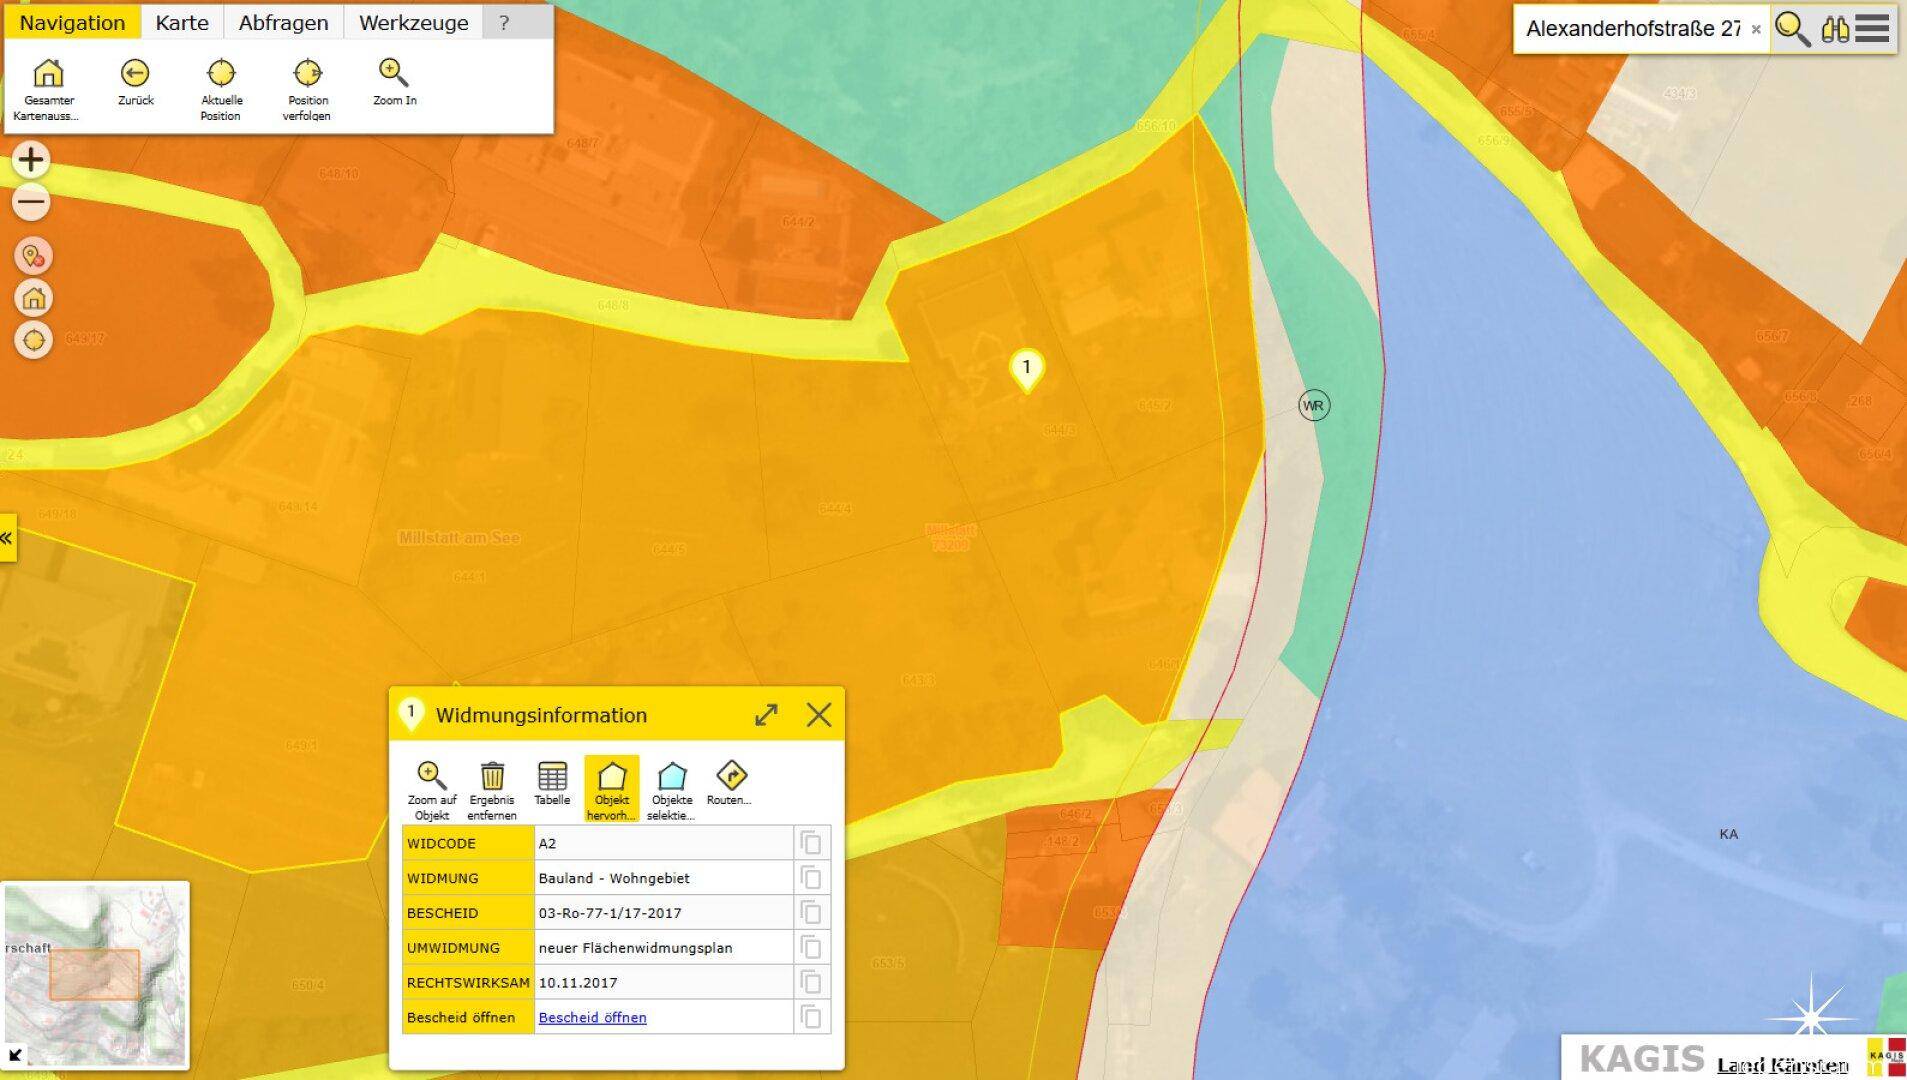Image resolution: width=1907 pixels, height=1080 pixels.
Task: Copy the WIDCODE value
Action: 811,843
